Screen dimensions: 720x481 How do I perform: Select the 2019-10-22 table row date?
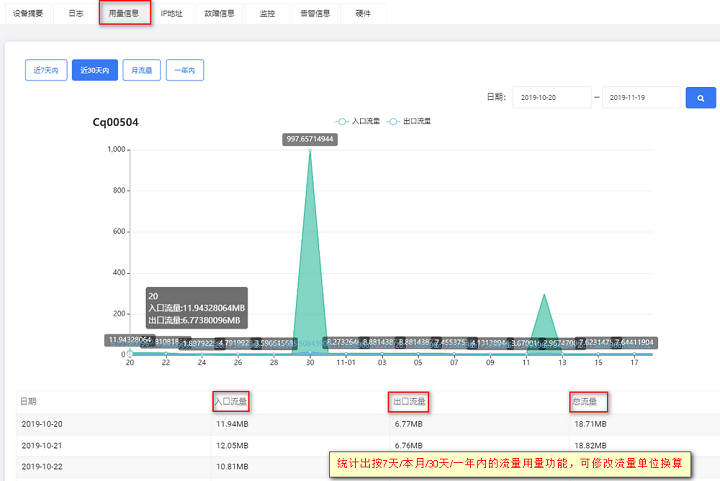click(42, 467)
